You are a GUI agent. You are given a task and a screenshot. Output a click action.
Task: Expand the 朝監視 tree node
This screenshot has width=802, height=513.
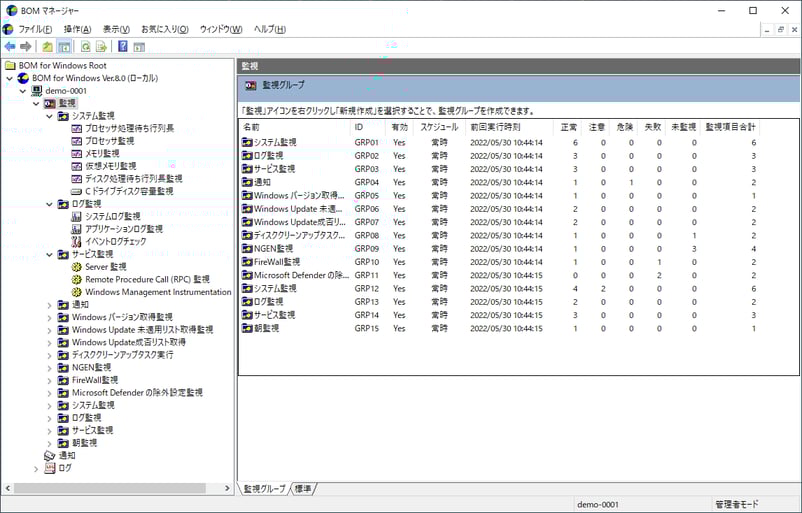(49, 443)
